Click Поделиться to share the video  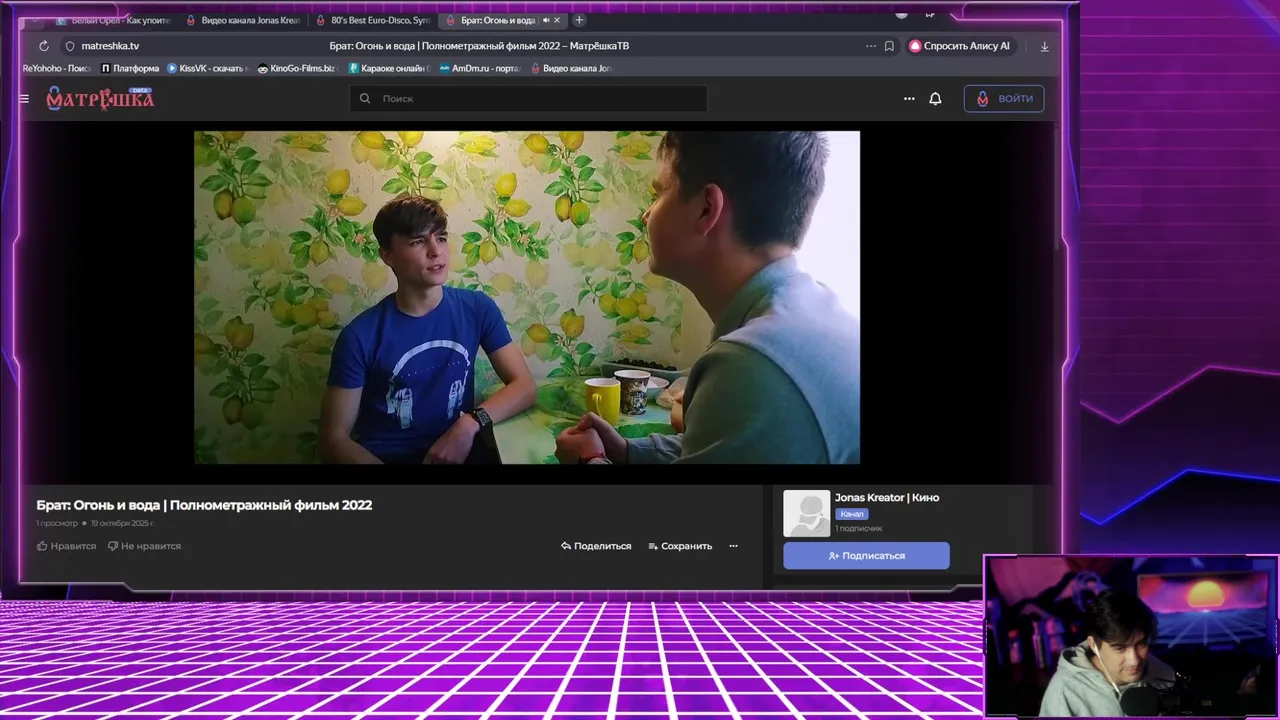point(596,546)
